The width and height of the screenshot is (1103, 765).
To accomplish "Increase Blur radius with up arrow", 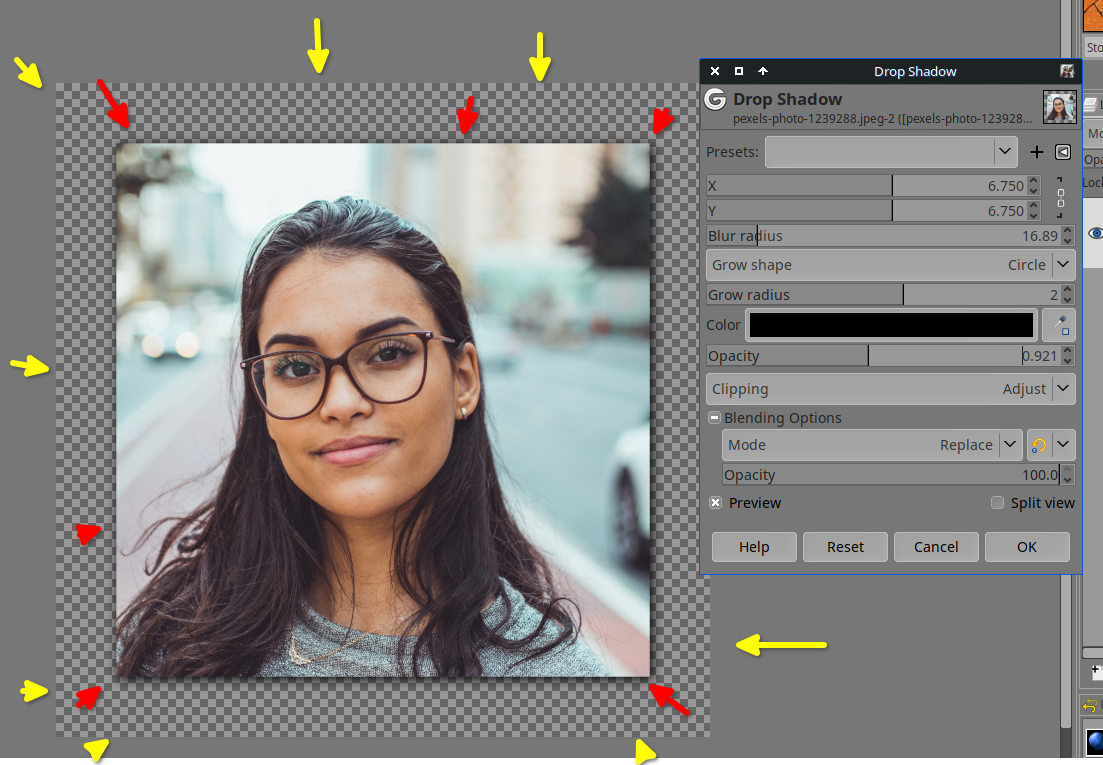I will click(x=1068, y=231).
